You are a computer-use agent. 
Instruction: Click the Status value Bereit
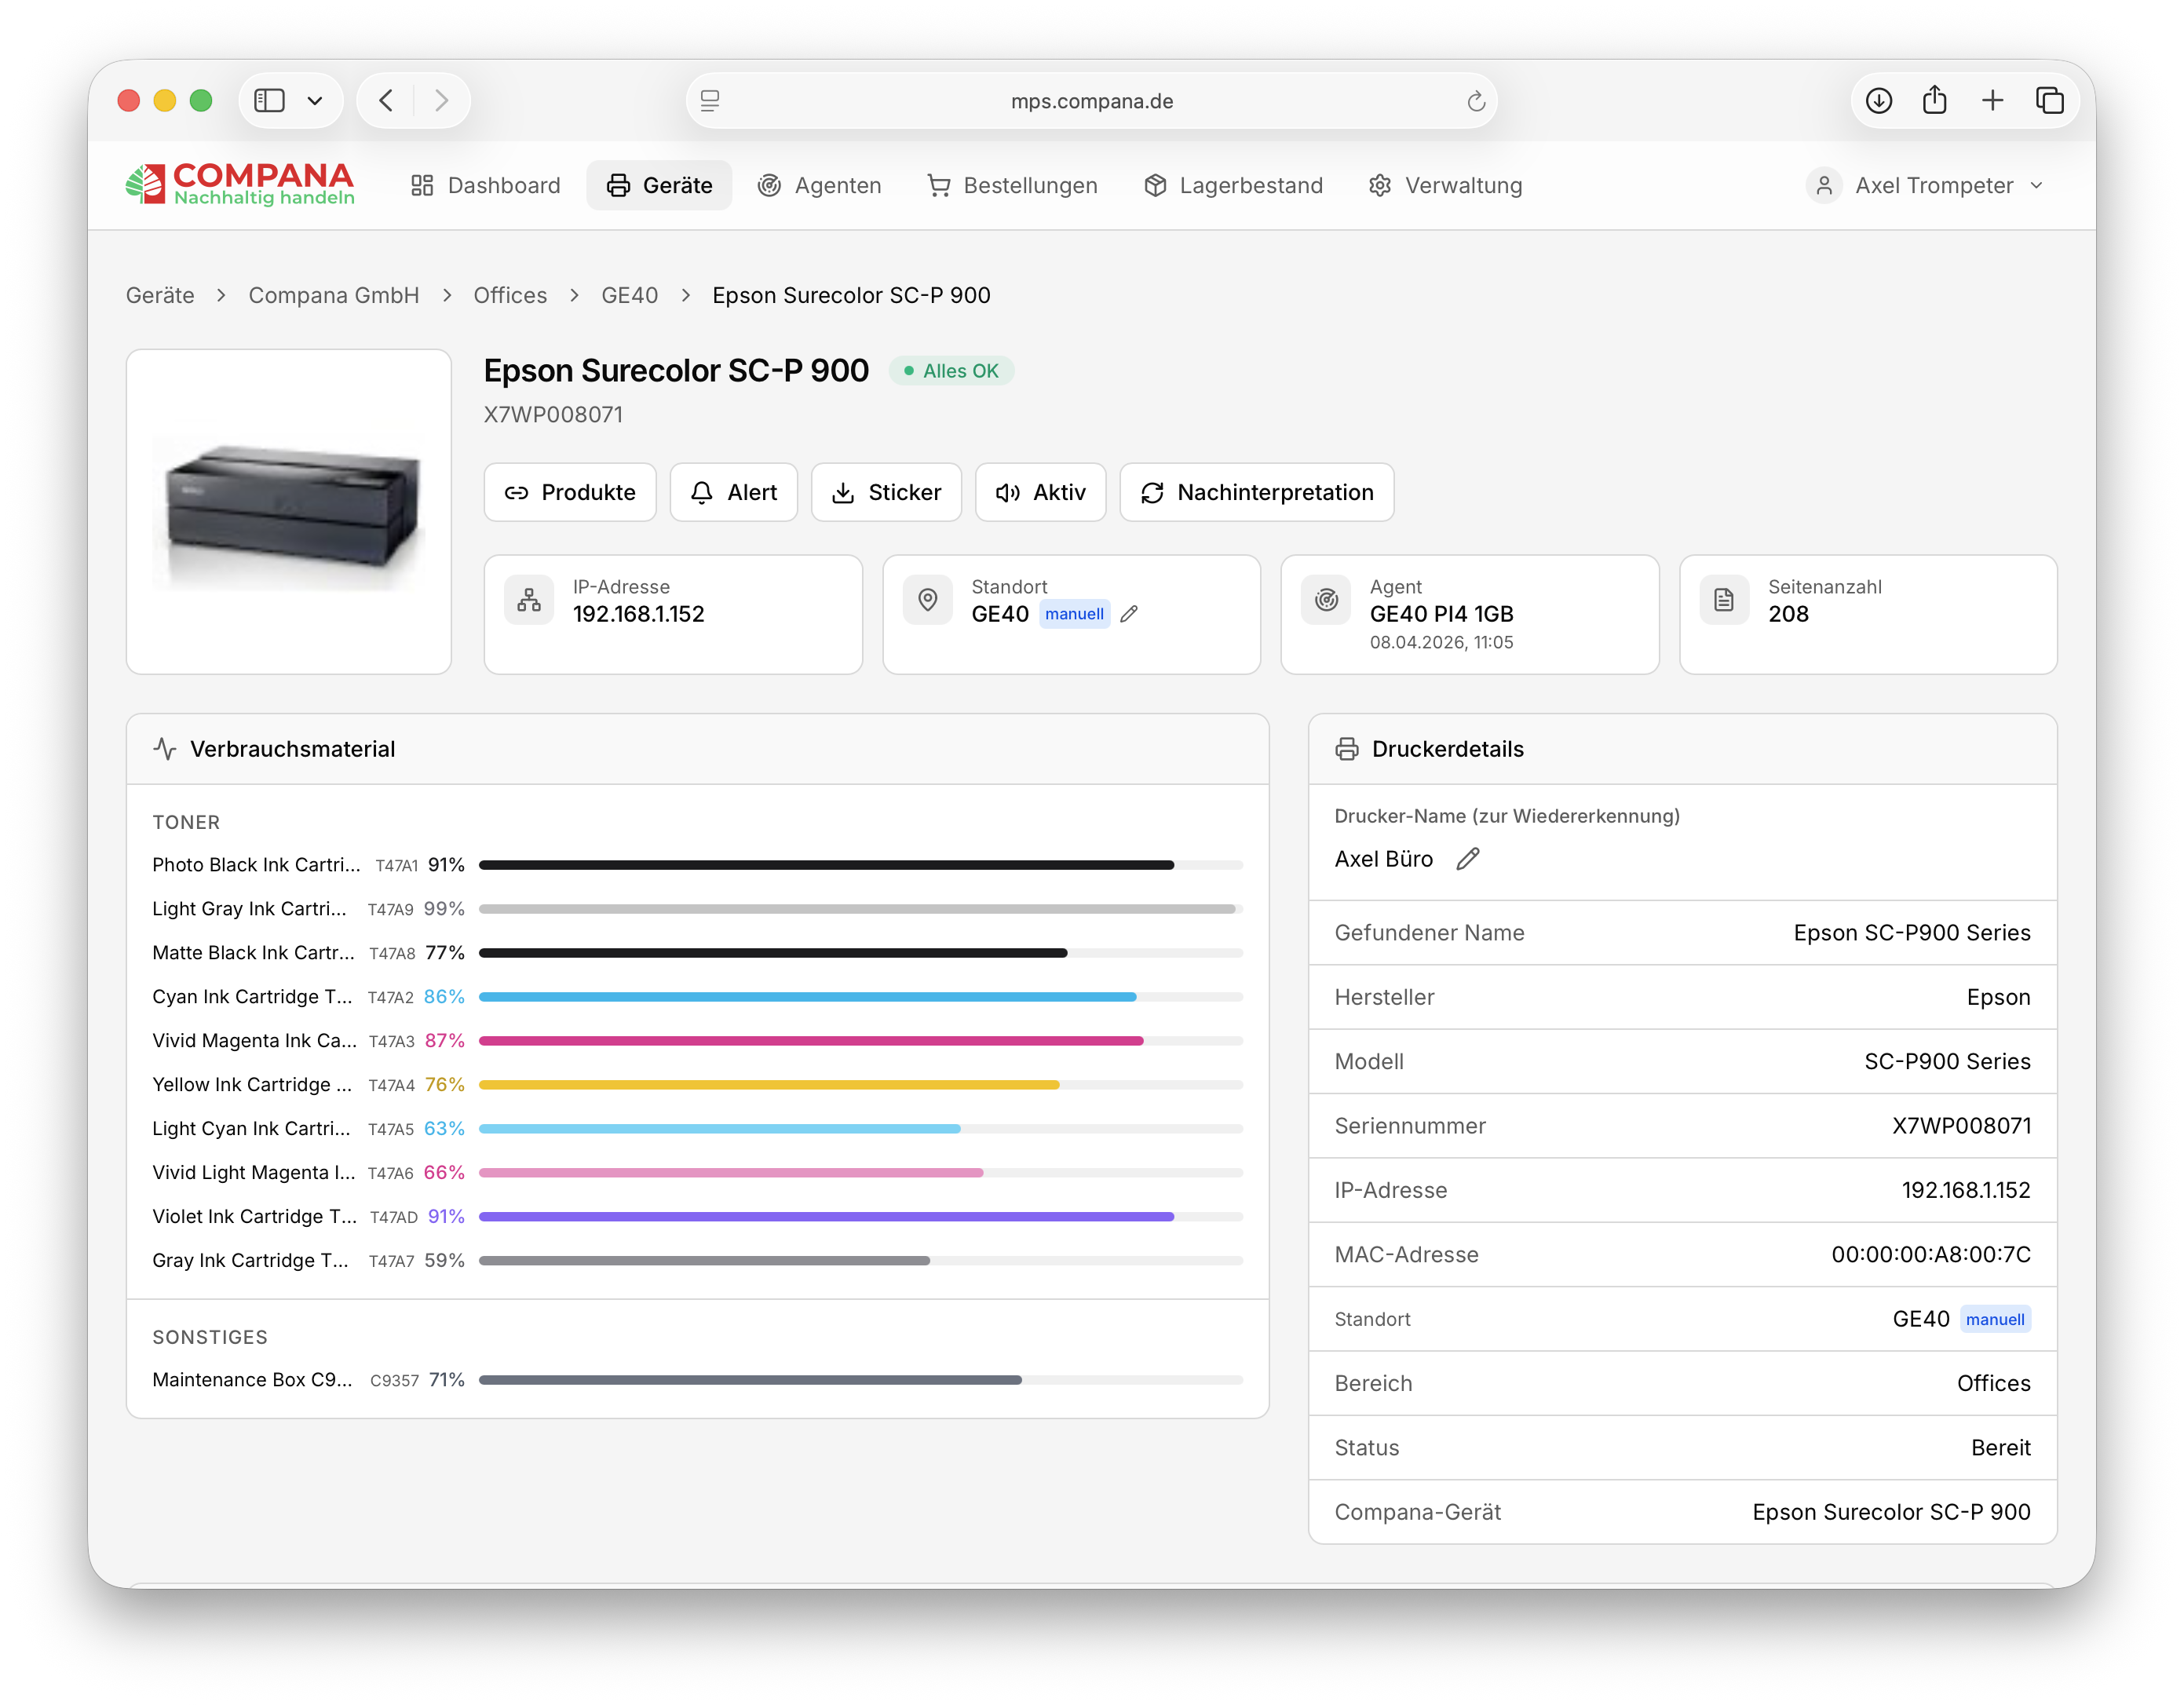pyautogui.click(x=2000, y=1448)
